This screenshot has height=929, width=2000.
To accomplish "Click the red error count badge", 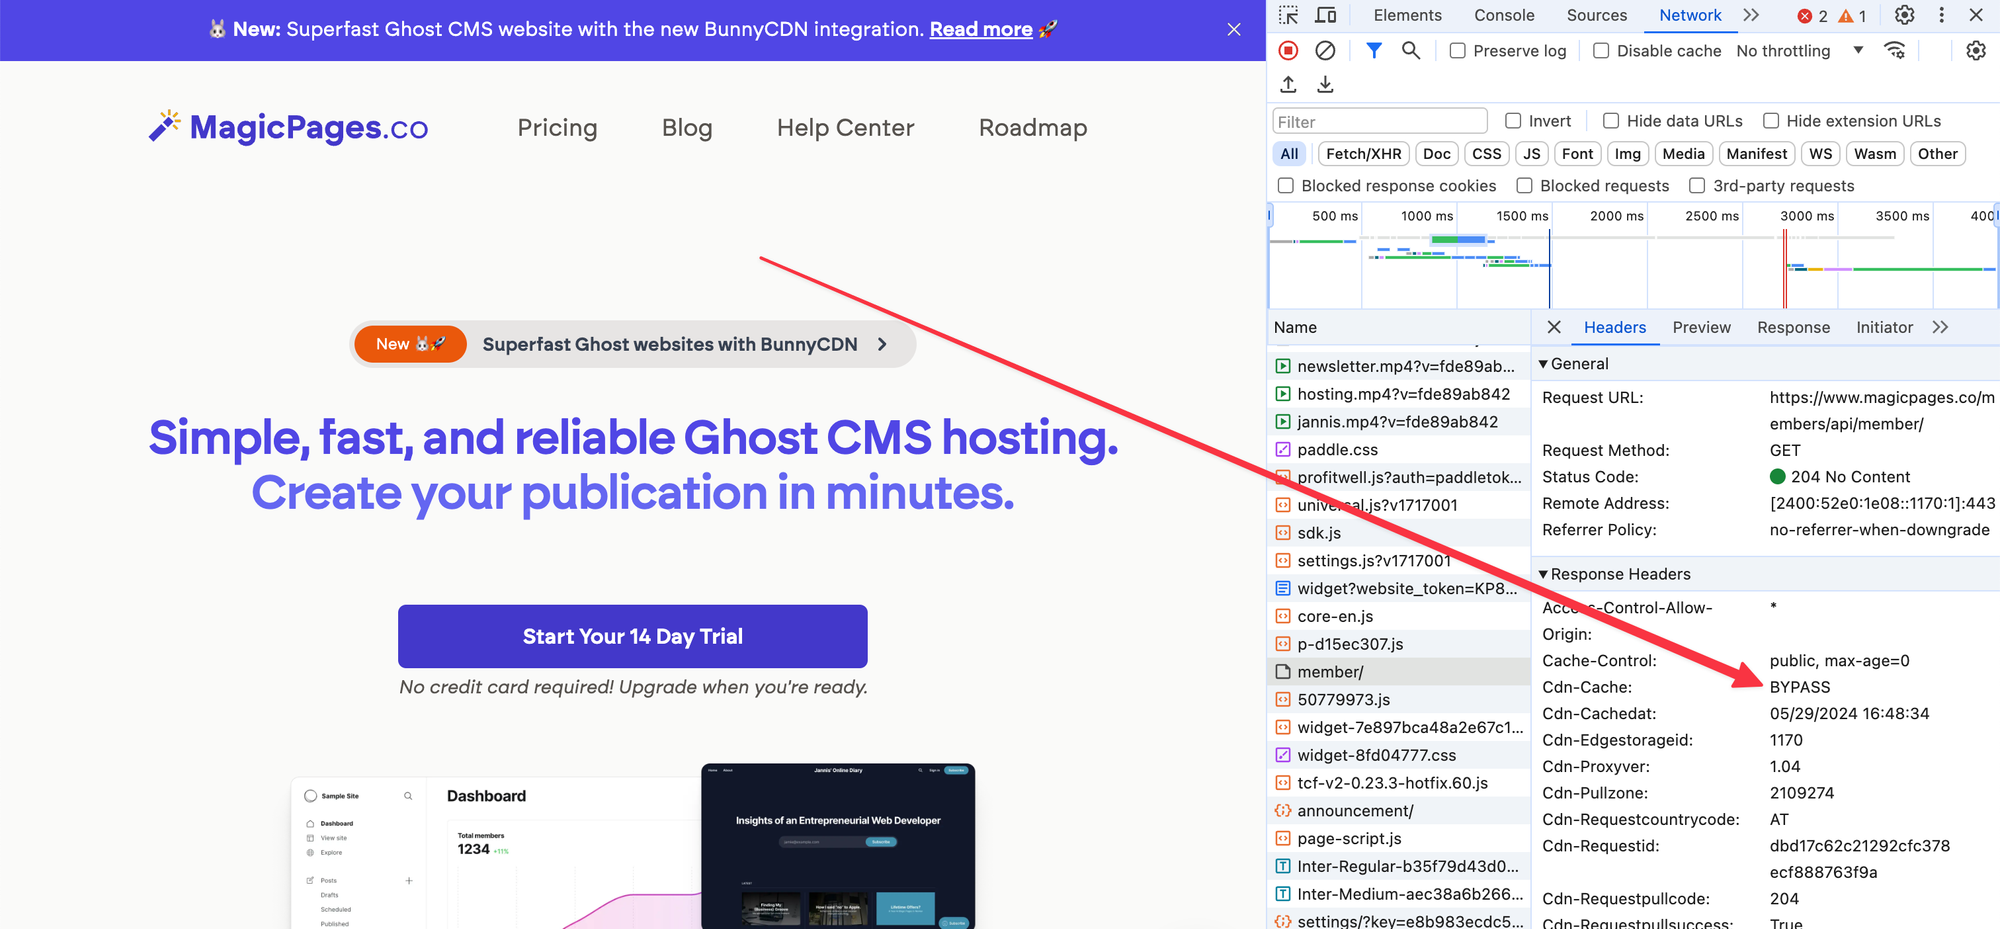I will click(1813, 16).
